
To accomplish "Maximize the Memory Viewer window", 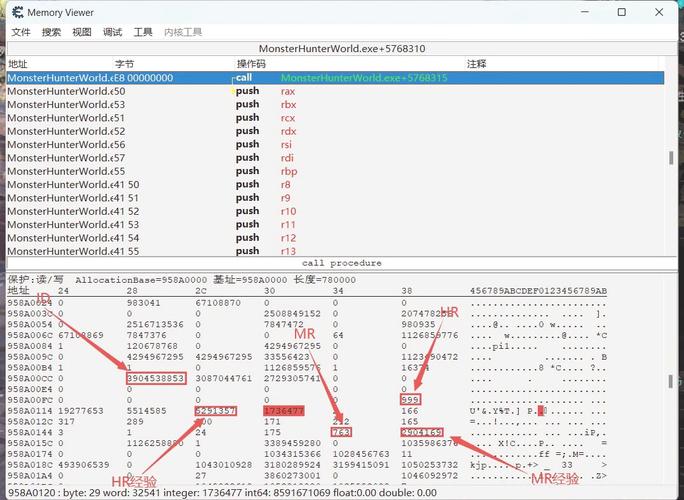I will [622, 12].
